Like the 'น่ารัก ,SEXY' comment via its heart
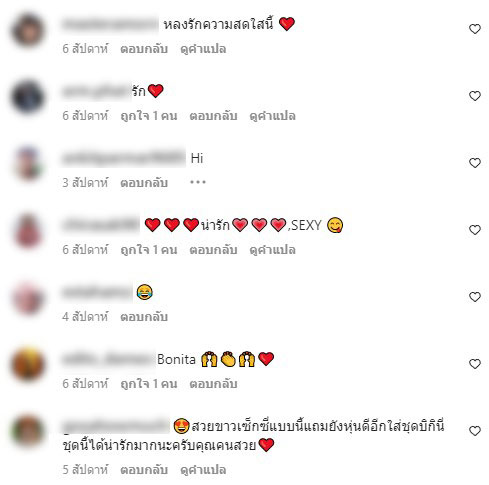 475,230
